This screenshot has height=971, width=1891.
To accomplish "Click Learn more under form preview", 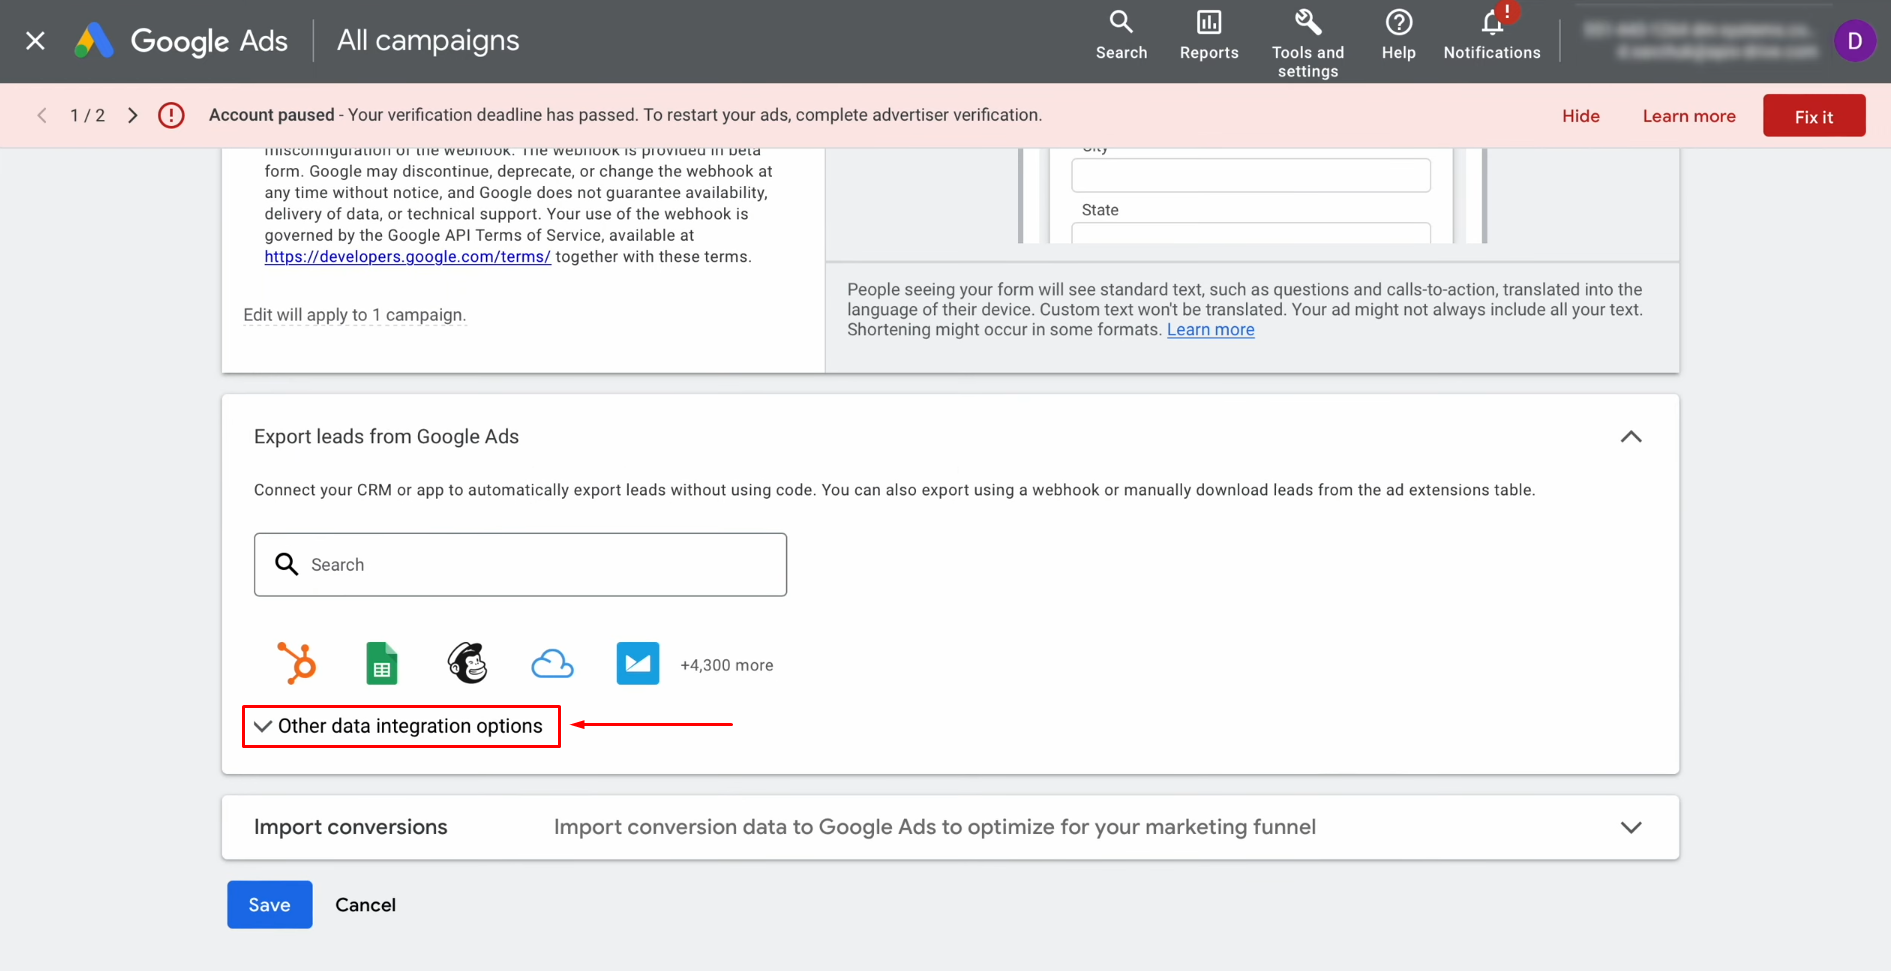I will 1210,330.
